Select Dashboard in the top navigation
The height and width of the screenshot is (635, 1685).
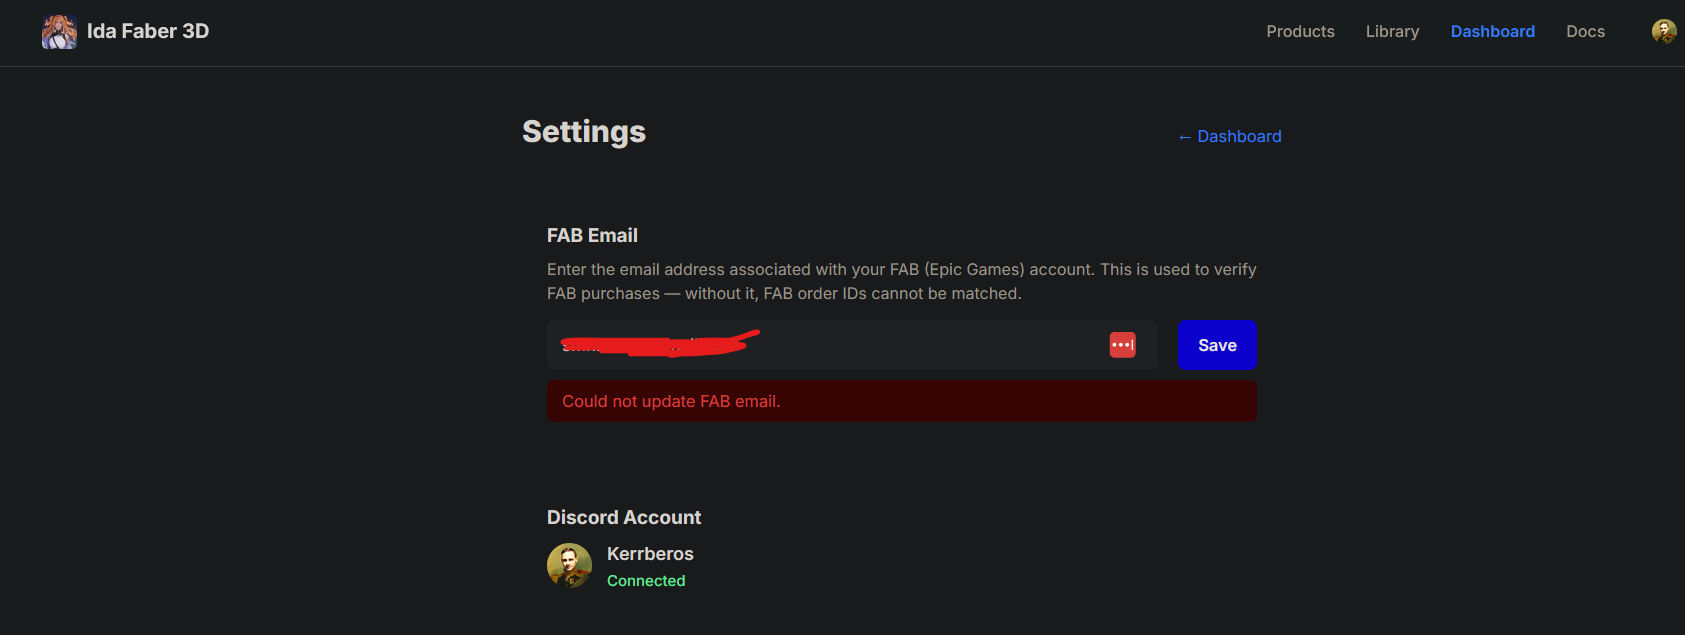(1492, 32)
